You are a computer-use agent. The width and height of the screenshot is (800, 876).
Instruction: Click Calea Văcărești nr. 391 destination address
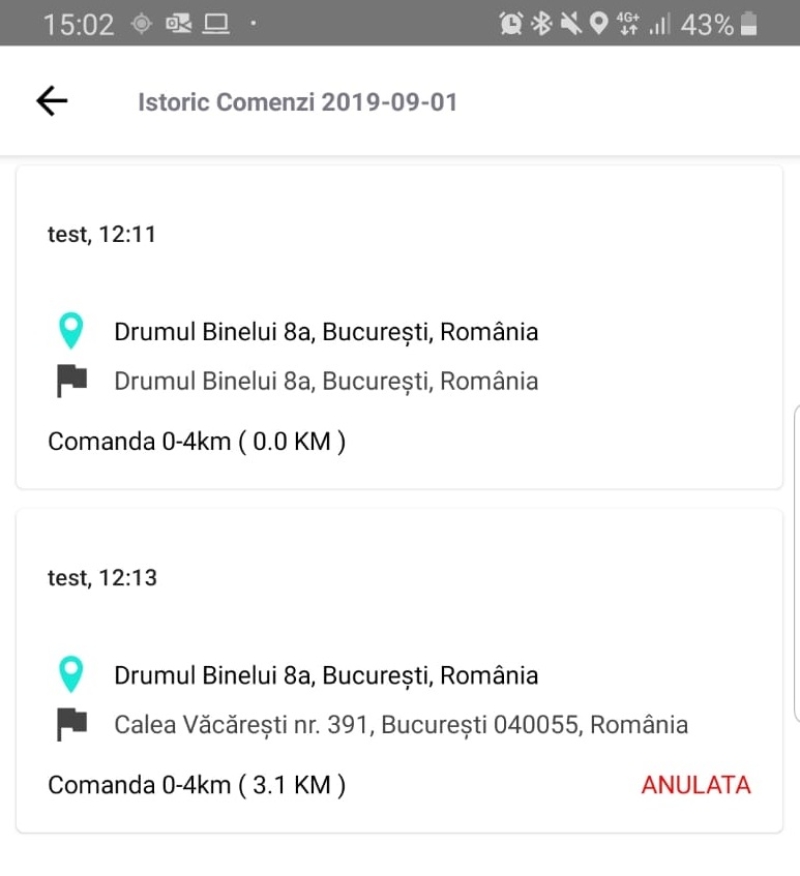401,725
